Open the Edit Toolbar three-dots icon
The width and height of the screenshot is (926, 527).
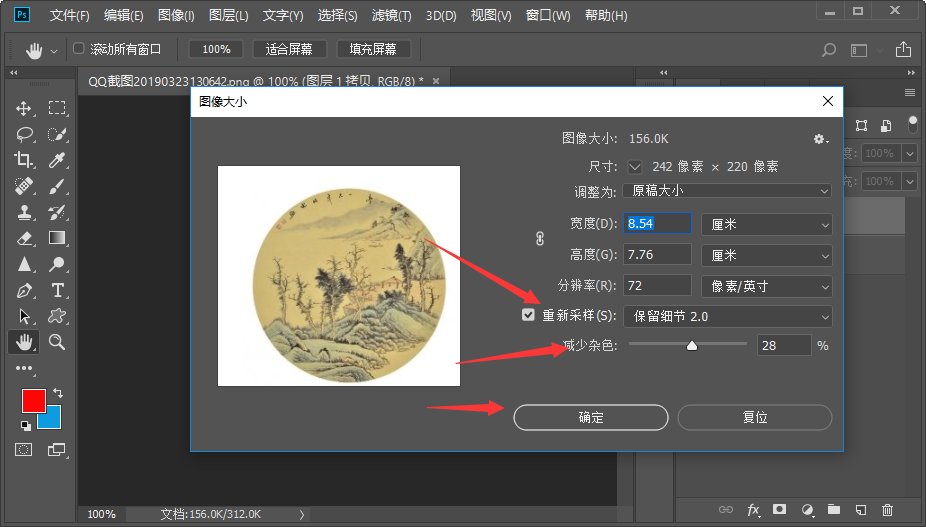tap(24, 368)
